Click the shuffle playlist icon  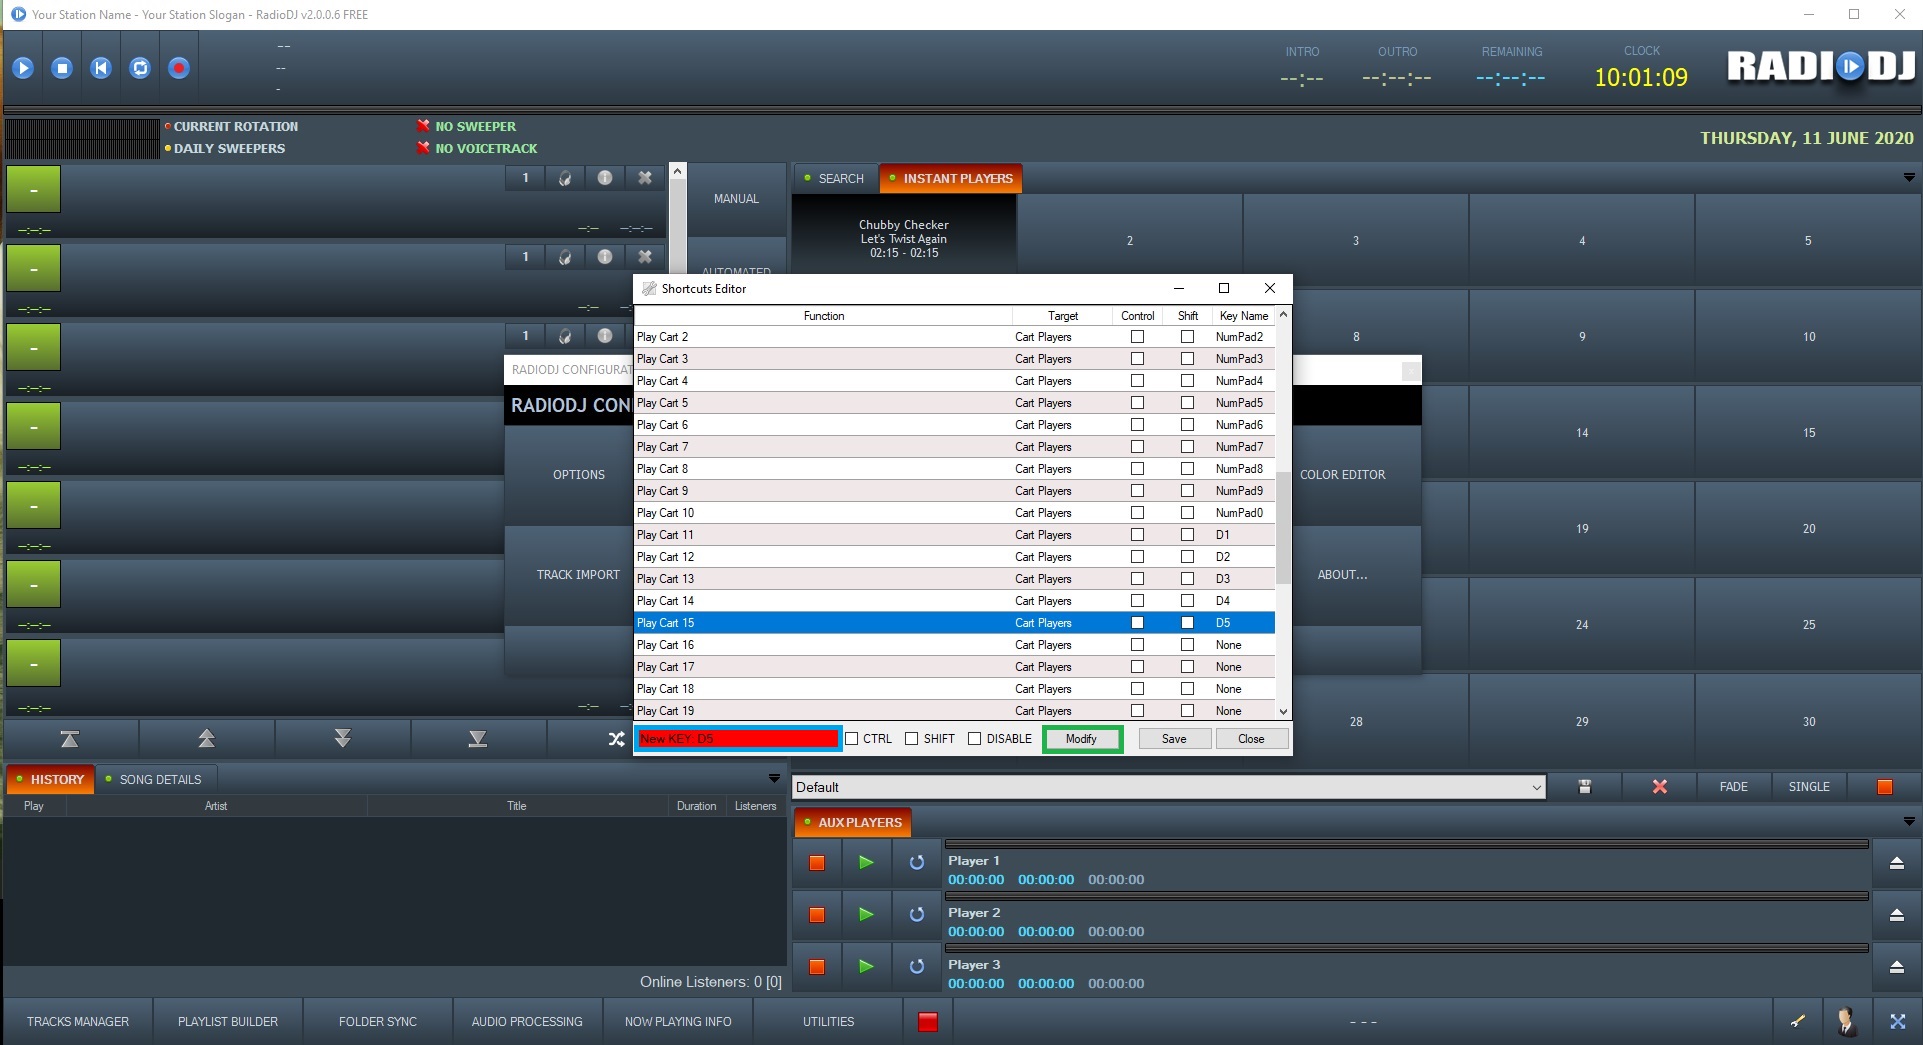click(x=616, y=739)
